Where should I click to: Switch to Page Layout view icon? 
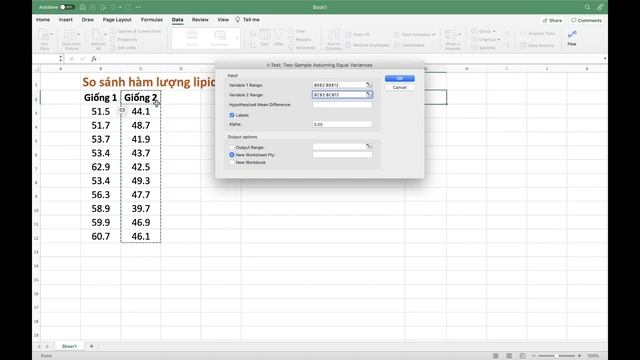(509, 356)
